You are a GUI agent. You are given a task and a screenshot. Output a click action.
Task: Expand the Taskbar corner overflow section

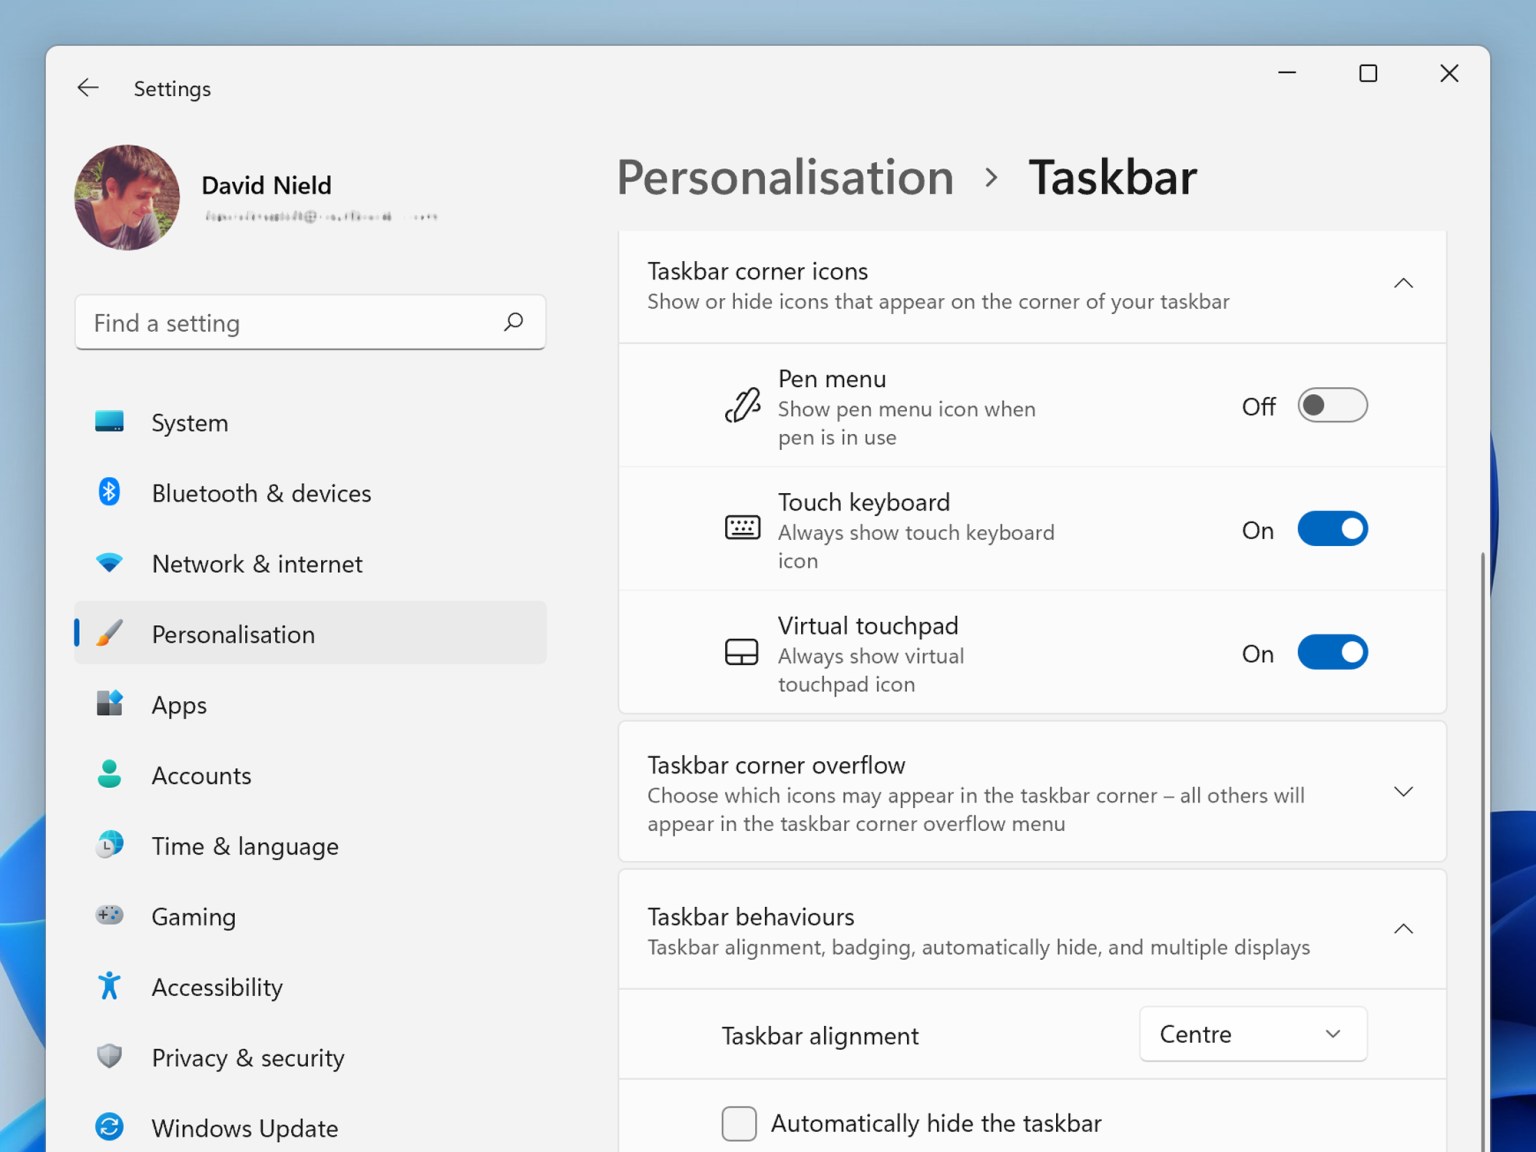[1403, 791]
